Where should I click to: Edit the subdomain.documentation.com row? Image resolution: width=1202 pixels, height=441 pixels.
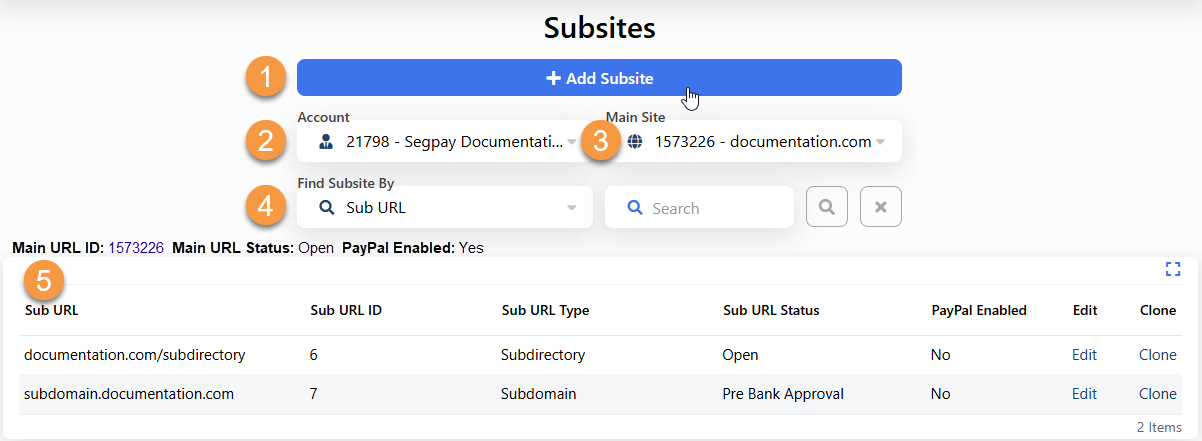1084,394
